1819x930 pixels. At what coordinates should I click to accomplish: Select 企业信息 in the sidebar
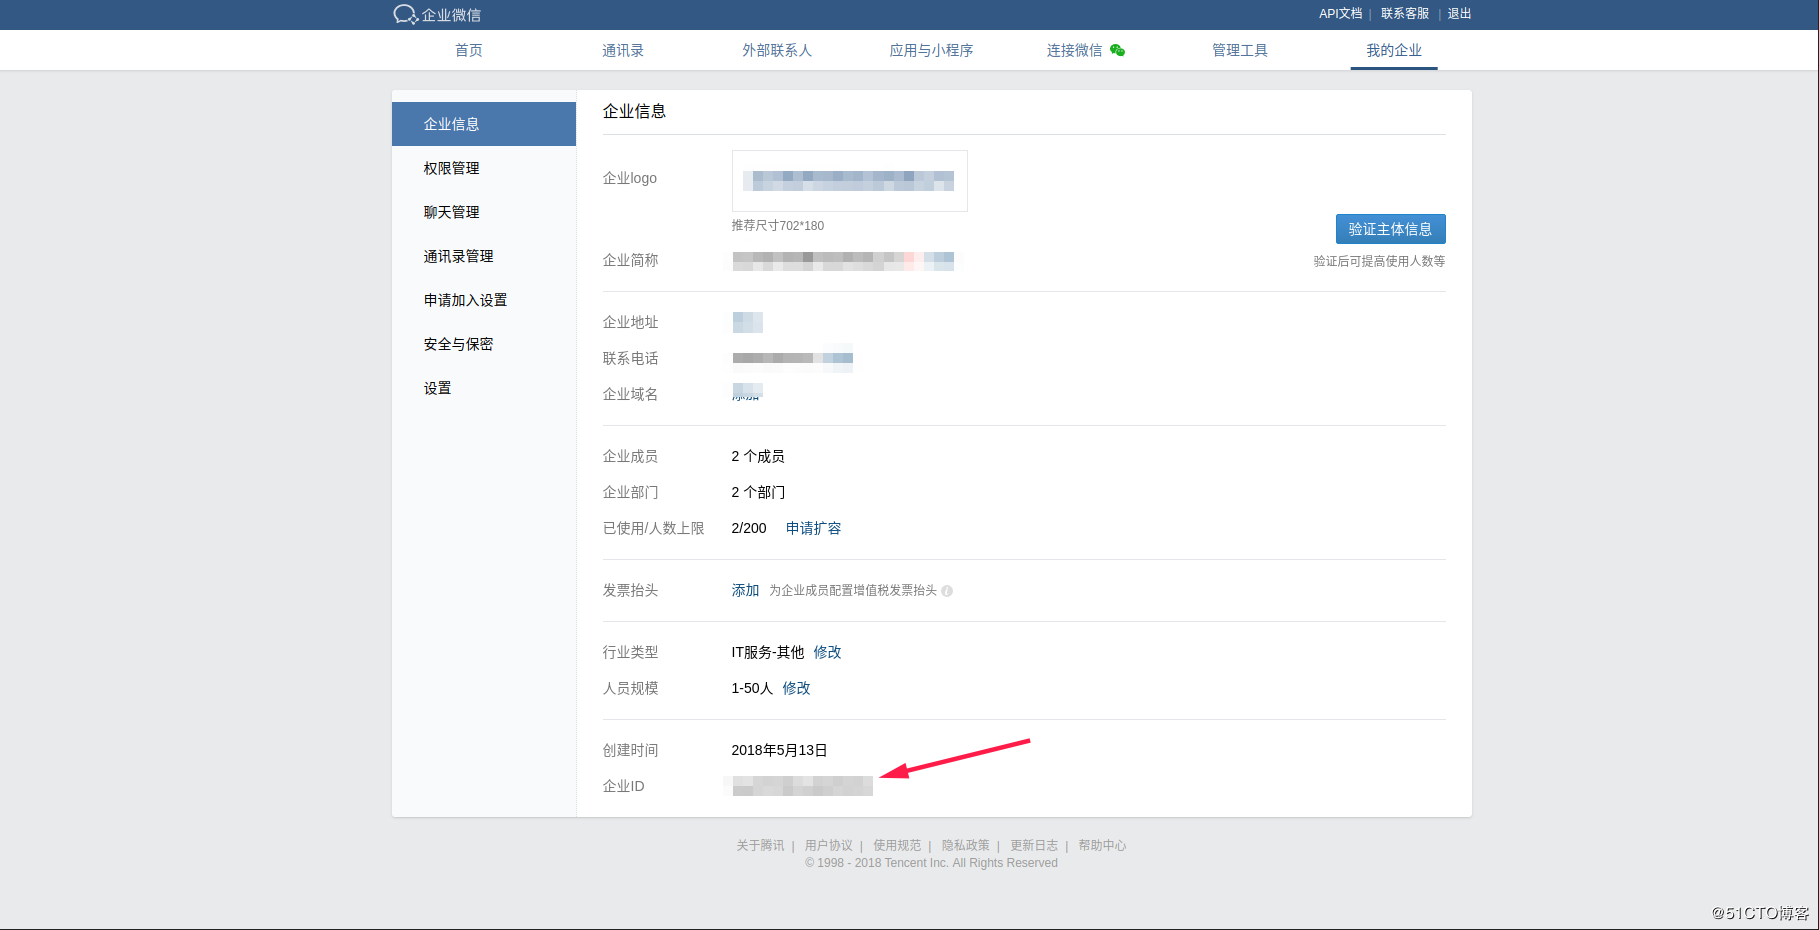click(x=484, y=124)
